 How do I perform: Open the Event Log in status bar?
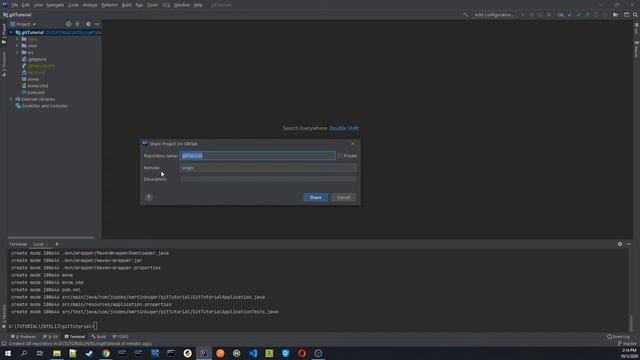619,337
